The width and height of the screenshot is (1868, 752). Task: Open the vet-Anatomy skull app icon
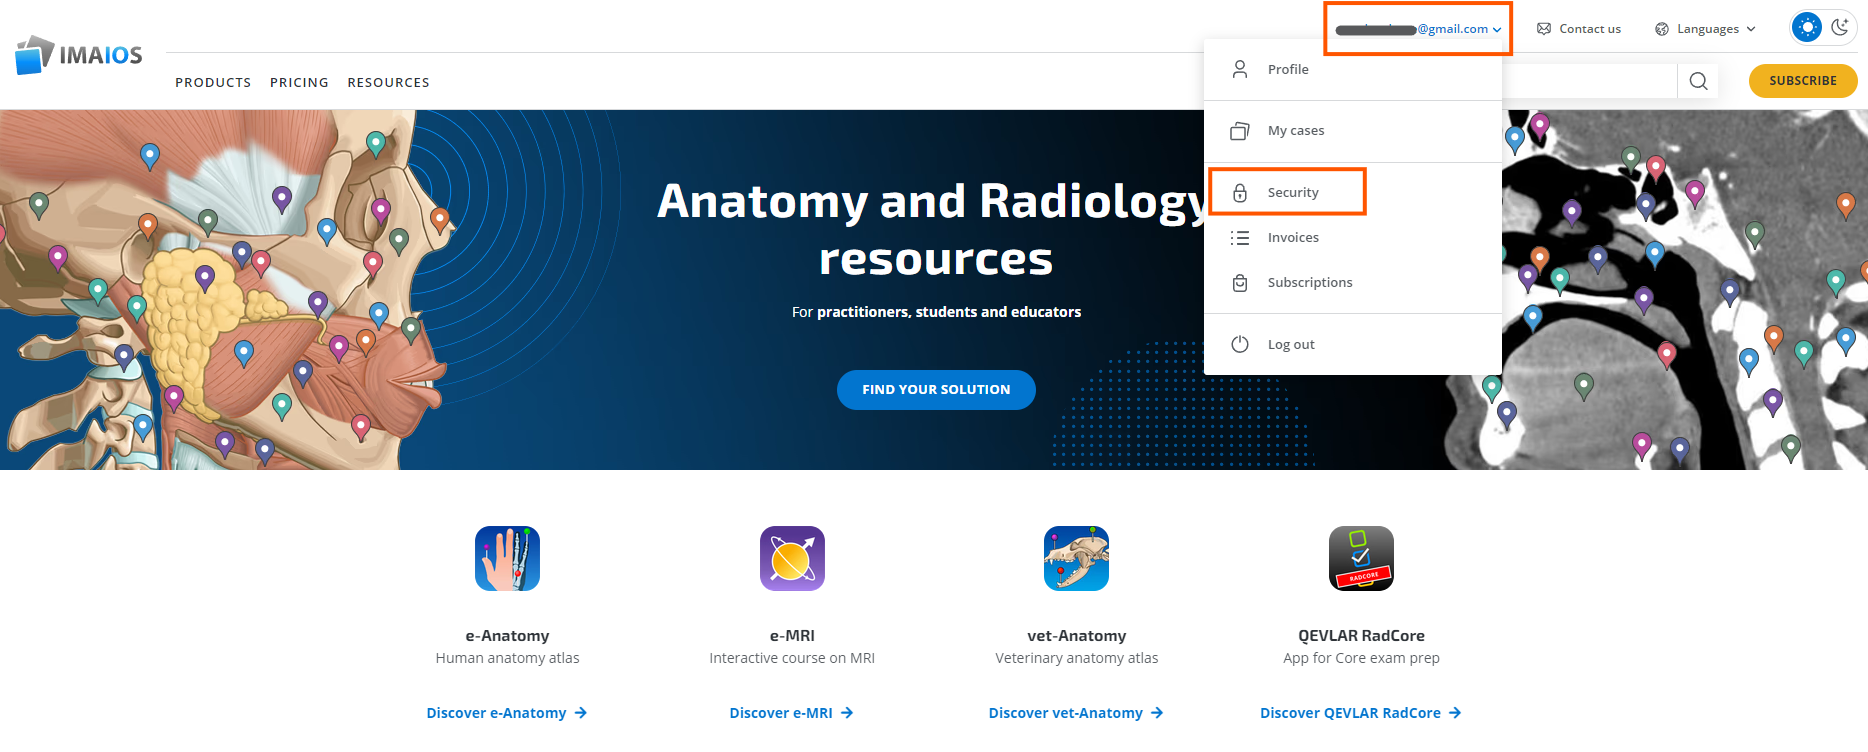pyautogui.click(x=1076, y=558)
